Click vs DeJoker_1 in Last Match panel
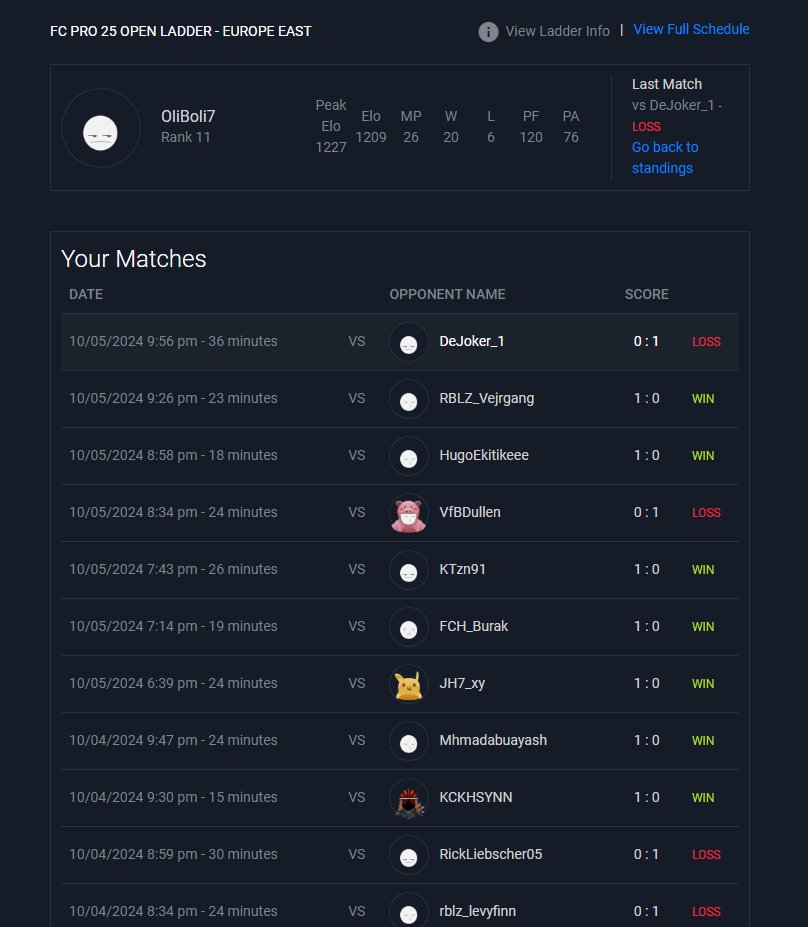This screenshot has height=927, width=808. point(673,105)
